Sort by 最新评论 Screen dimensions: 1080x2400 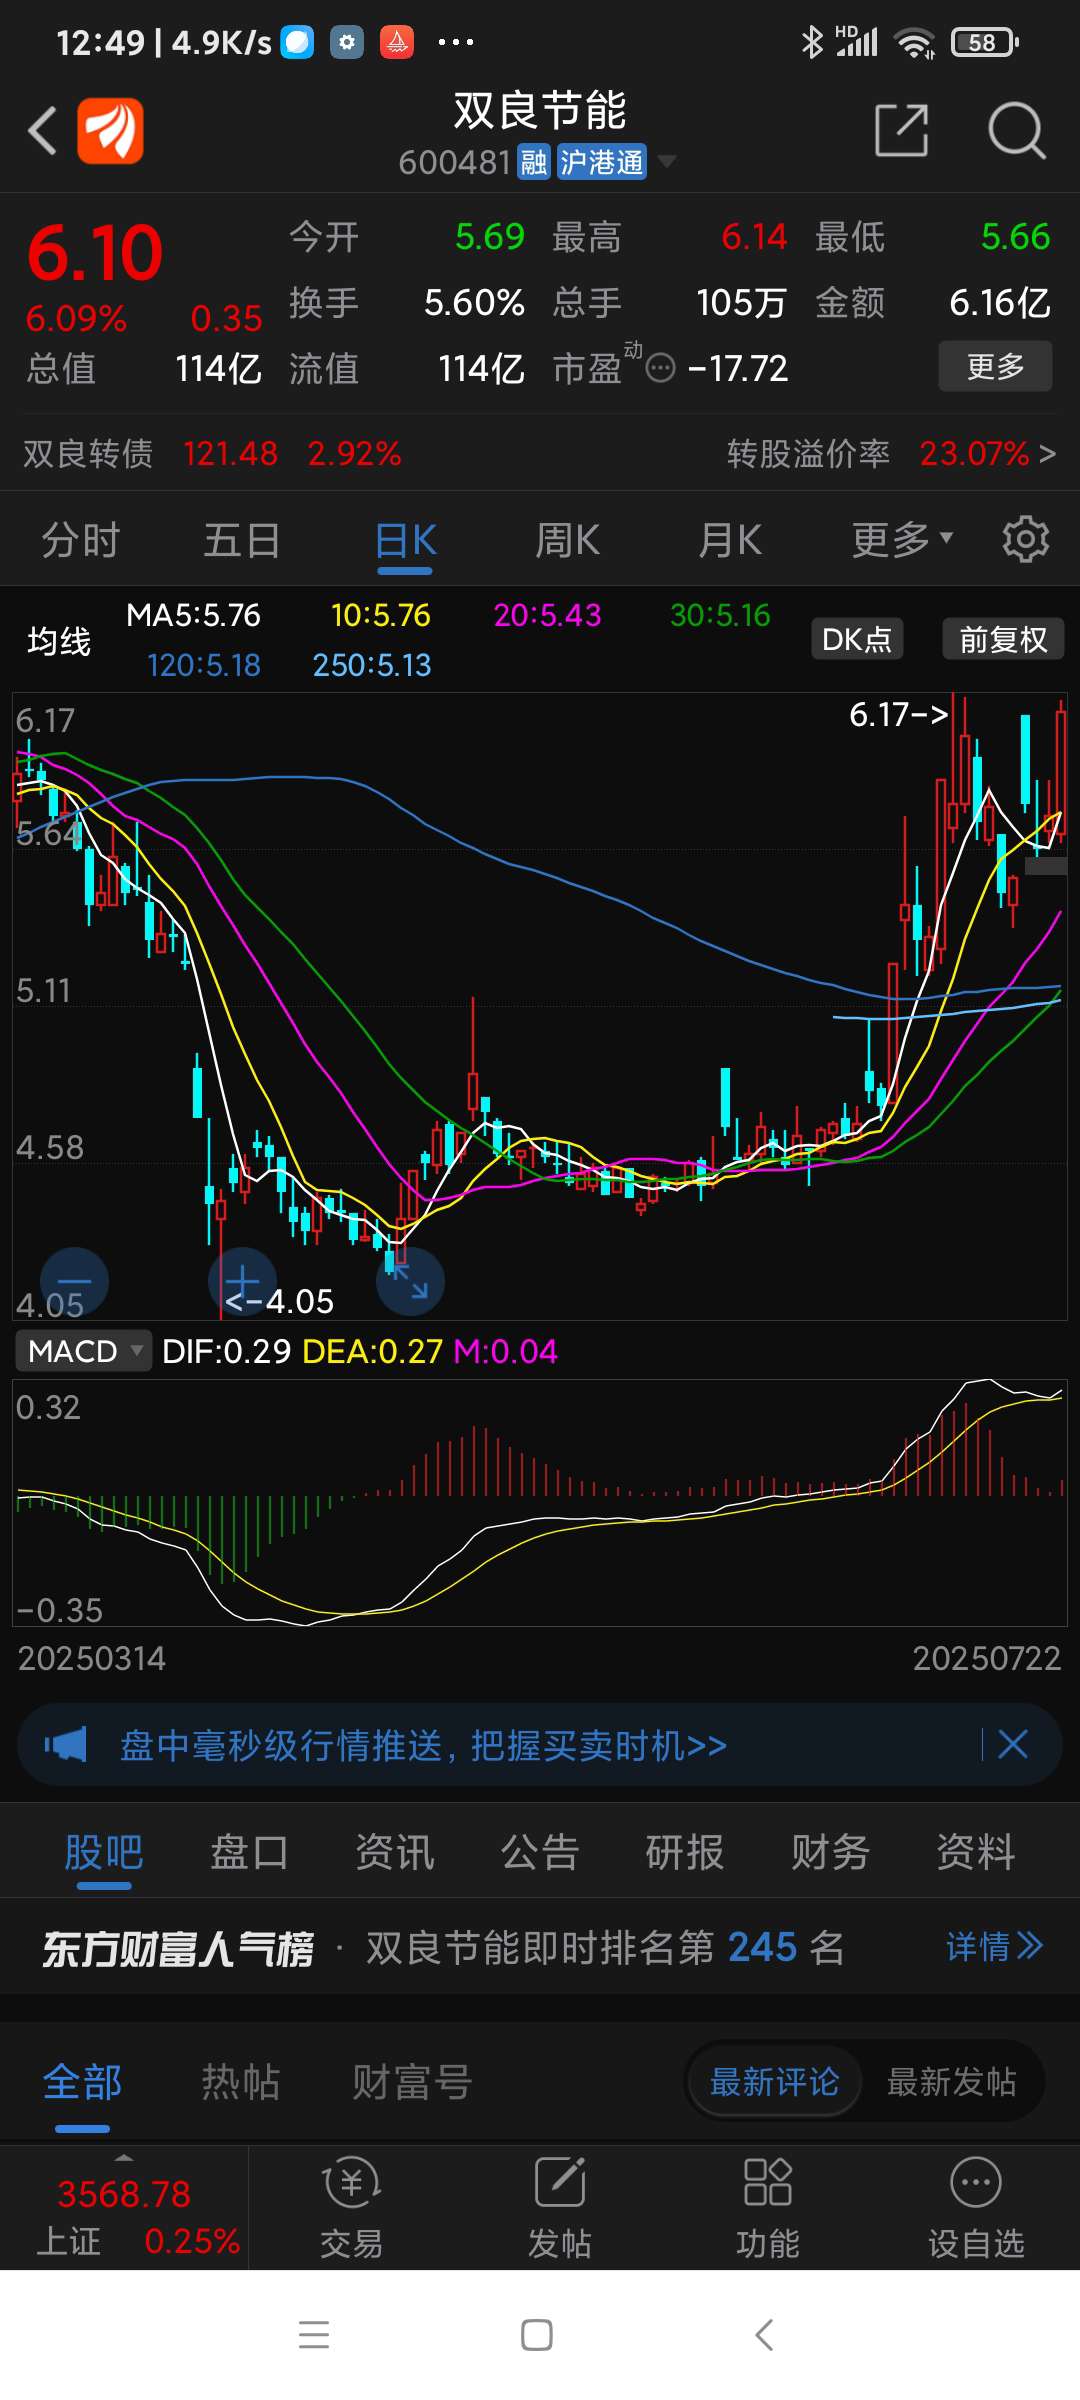coord(774,2082)
